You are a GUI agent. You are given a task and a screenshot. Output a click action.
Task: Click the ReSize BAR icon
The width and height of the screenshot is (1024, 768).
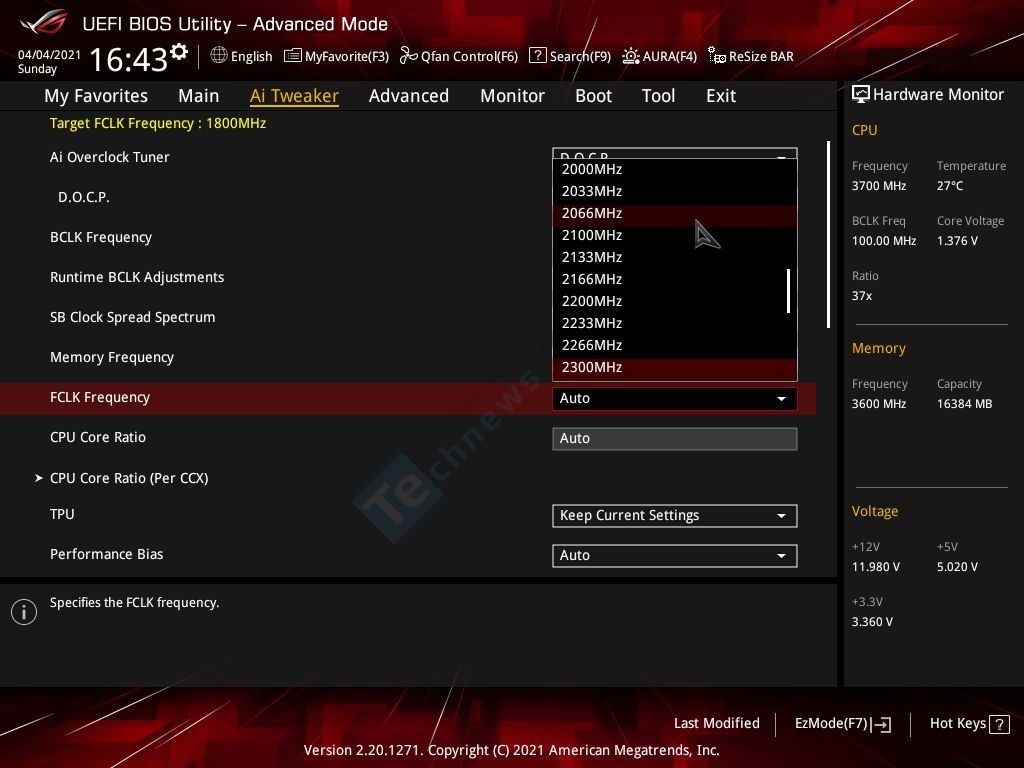click(716, 56)
